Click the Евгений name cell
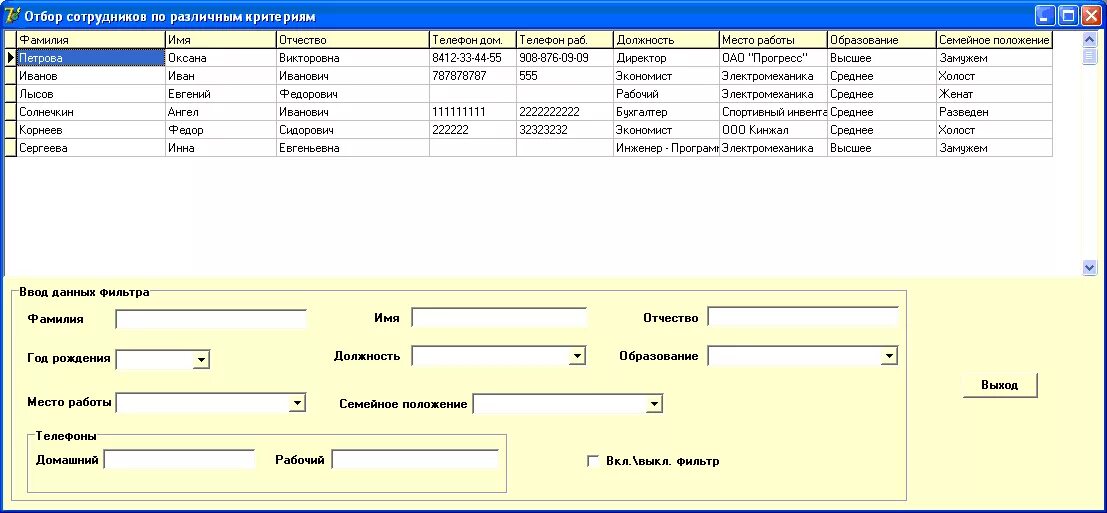 221,94
